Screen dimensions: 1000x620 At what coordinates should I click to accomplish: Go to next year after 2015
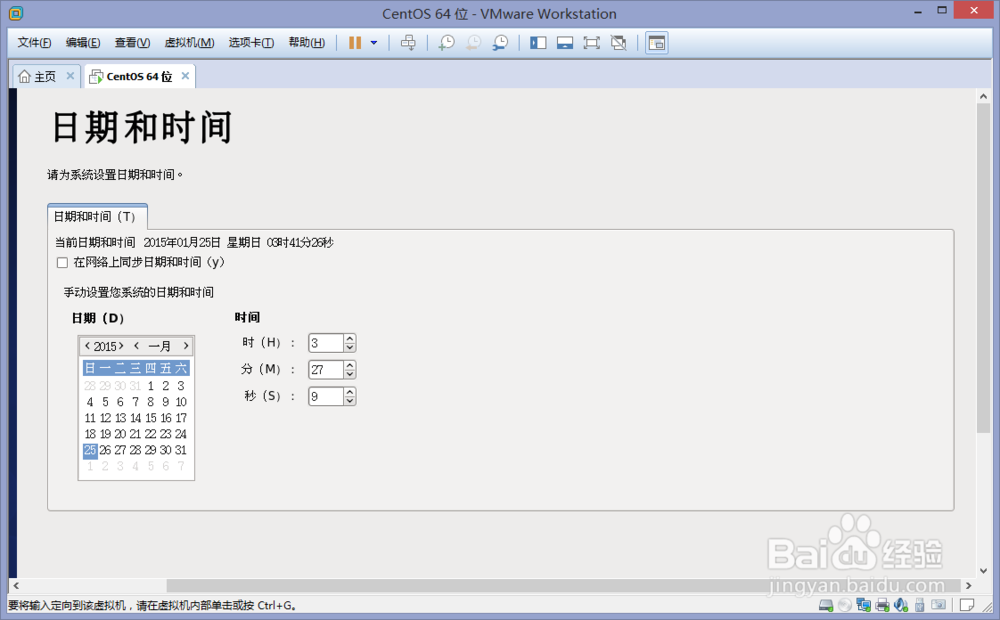click(121, 346)
